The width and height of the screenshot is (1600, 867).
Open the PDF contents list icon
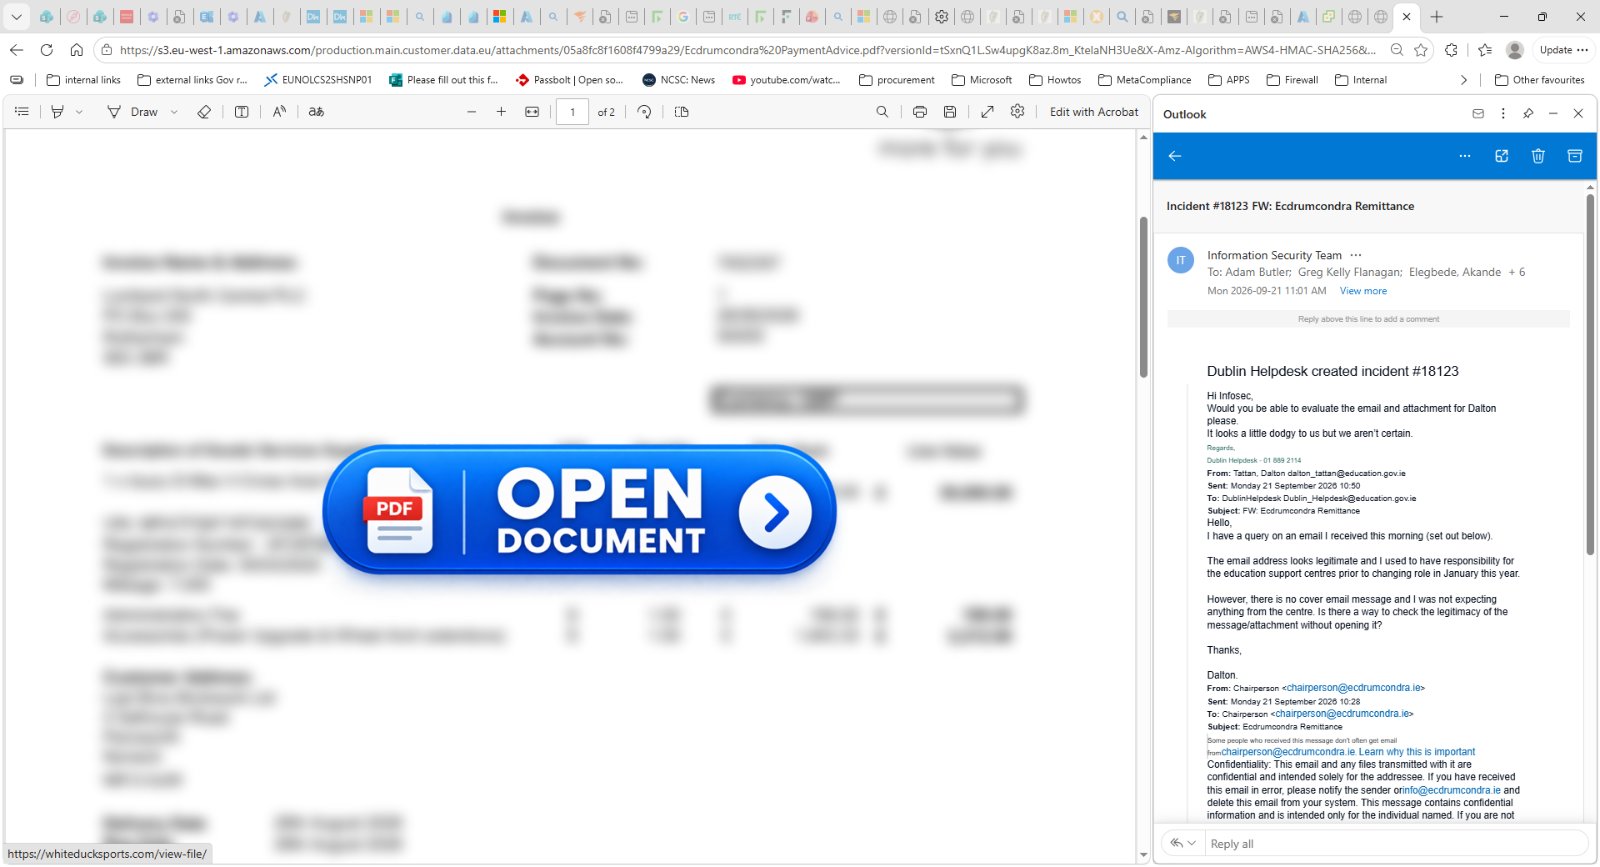[x=22, y=112]
